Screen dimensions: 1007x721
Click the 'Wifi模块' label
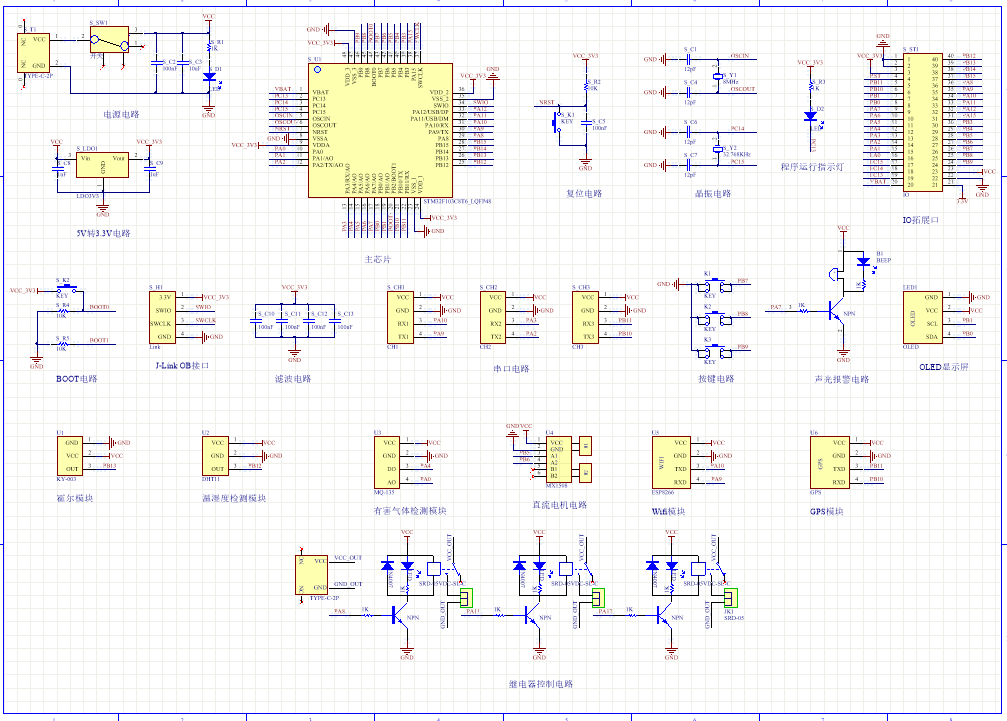[669, 512]
